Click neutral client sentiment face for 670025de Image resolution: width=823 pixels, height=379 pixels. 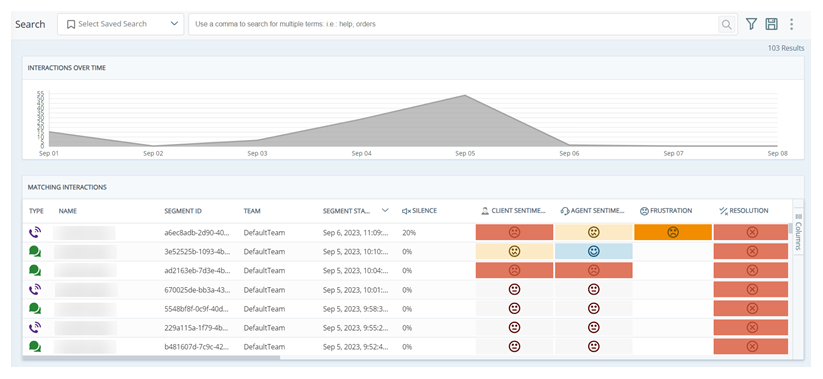click(514, 289)
